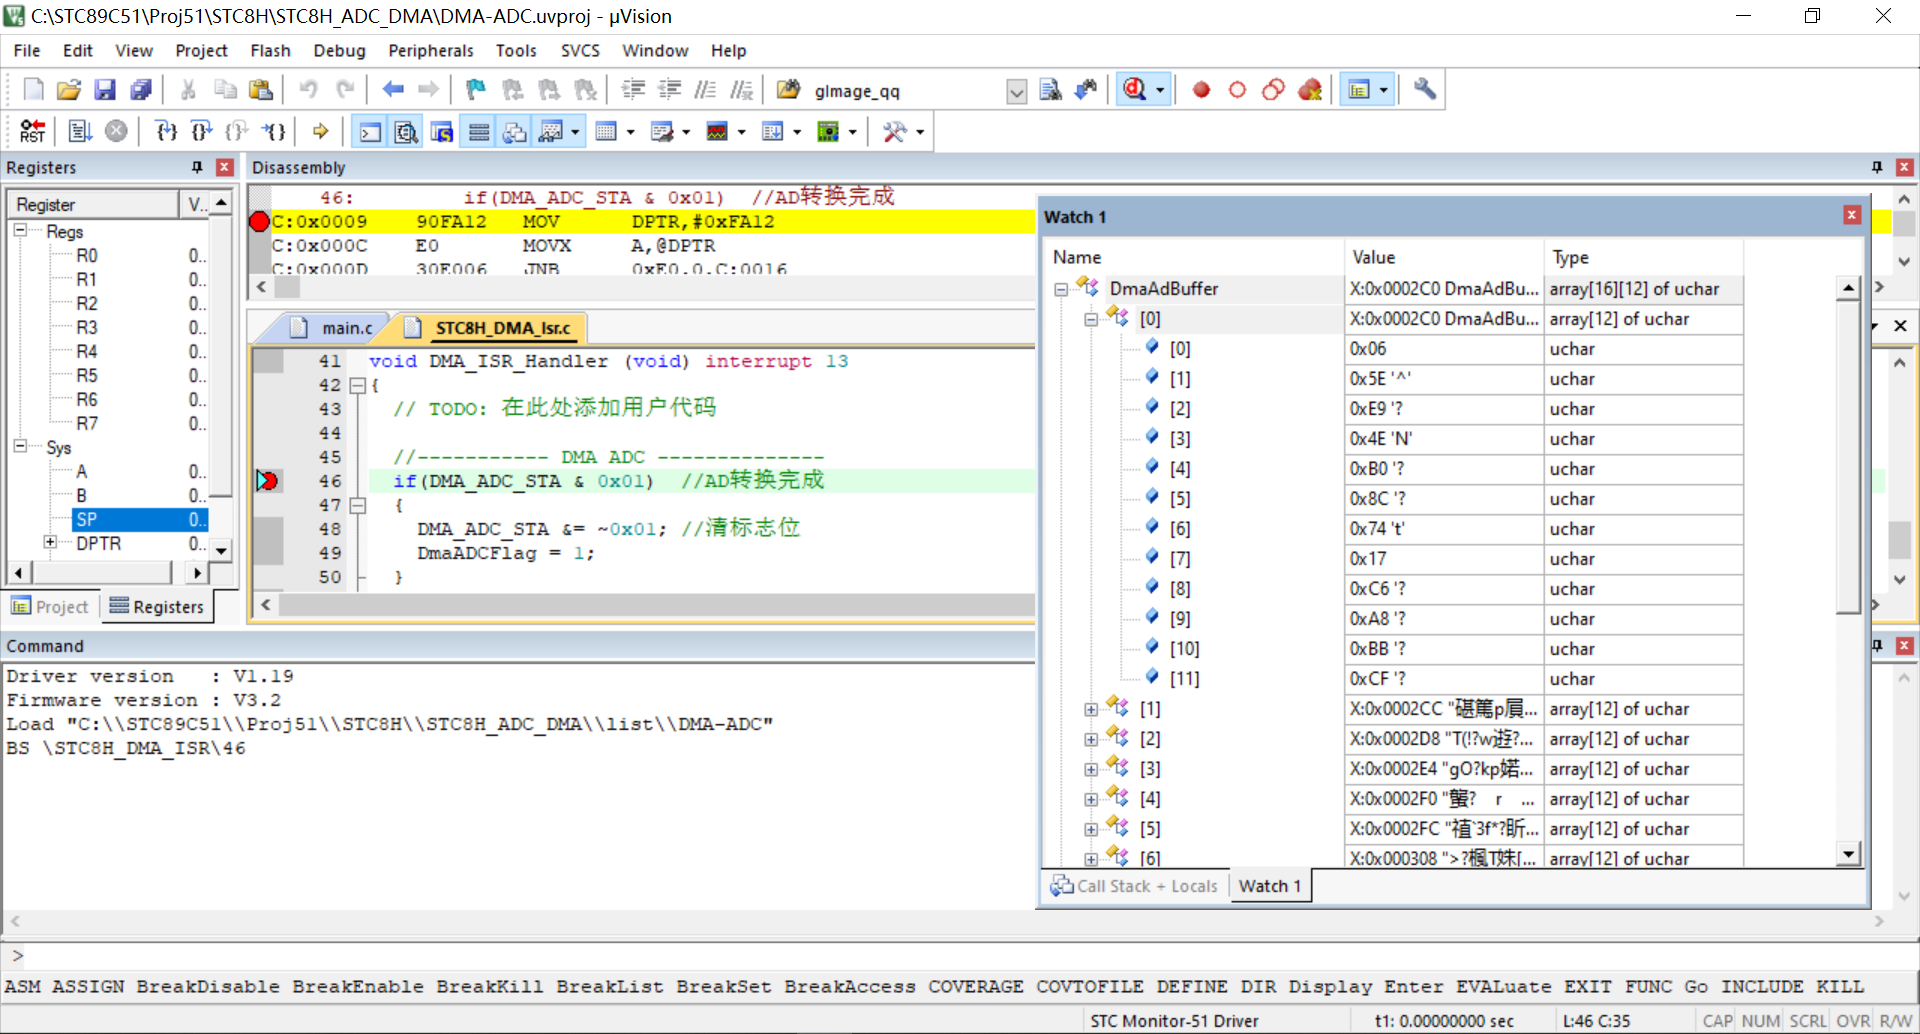Click the Watch 1 vertical scrollbar down arrow
This screenshot has width=1920, height=1034.
[1848, 854]
